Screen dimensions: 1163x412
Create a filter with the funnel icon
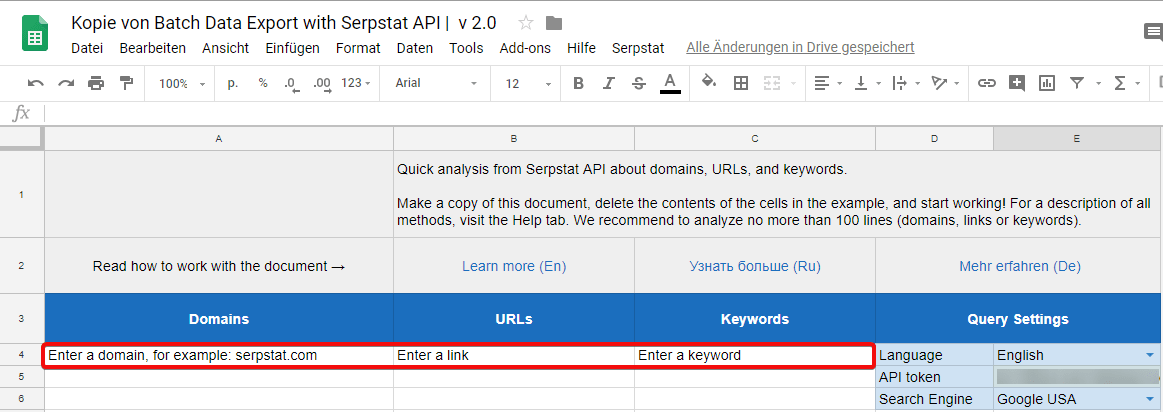(x=1077, y=83)
